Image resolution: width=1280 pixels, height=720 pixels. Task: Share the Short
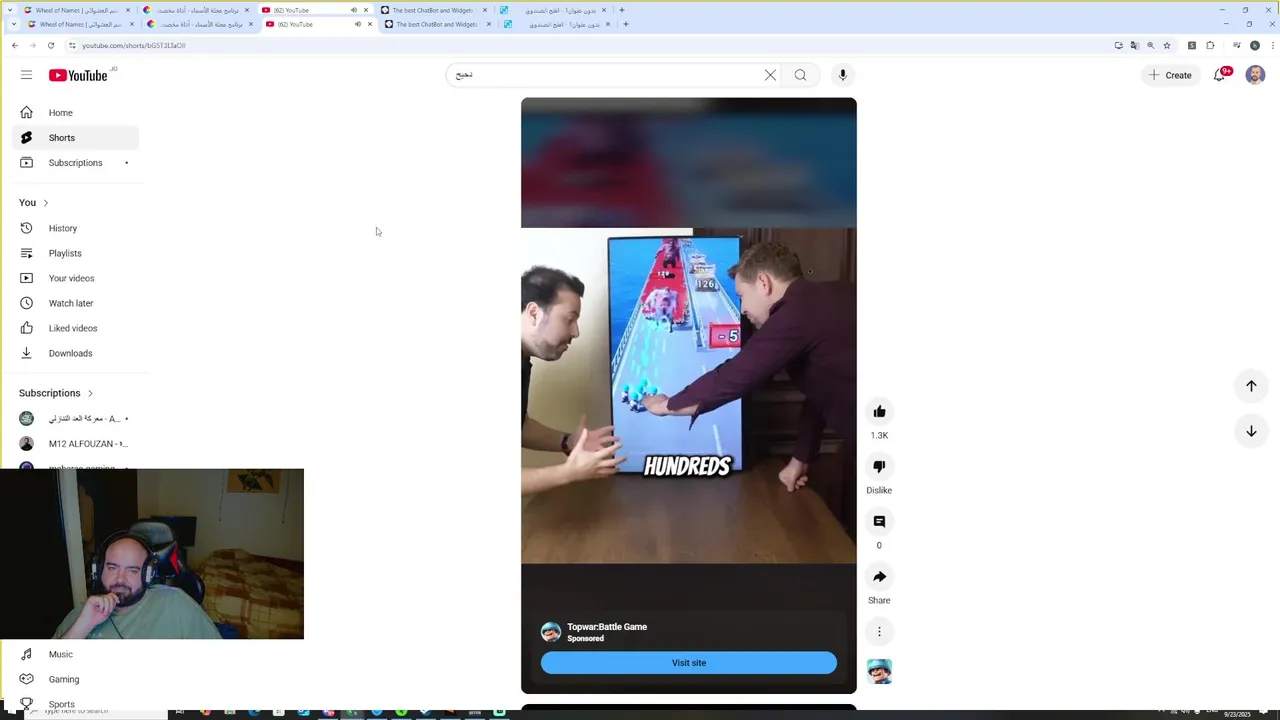(879, 577)
